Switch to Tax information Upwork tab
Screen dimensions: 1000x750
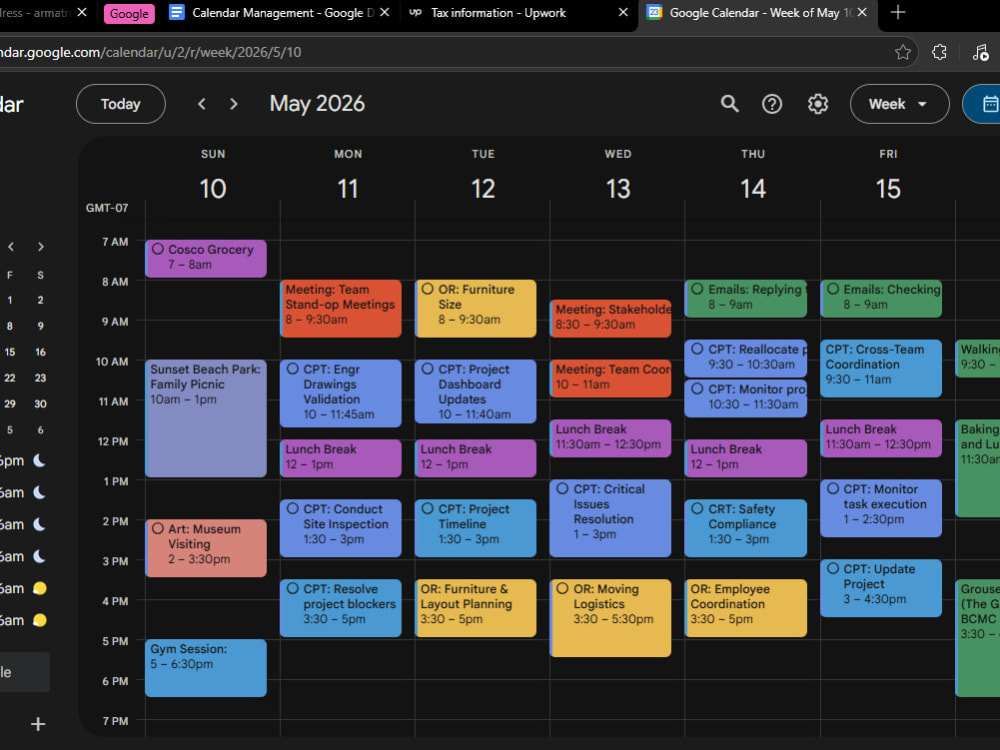pos(517,12)
